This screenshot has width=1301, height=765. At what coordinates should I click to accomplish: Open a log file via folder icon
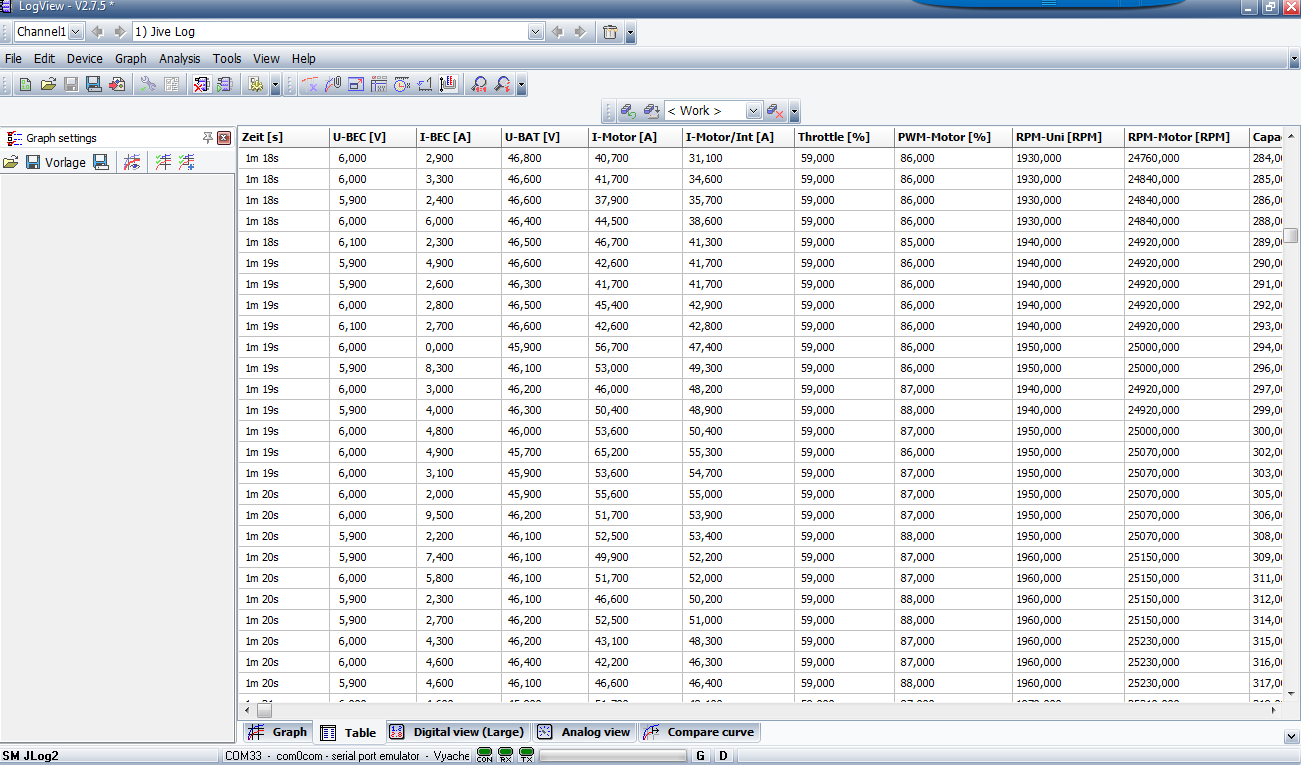48,85
